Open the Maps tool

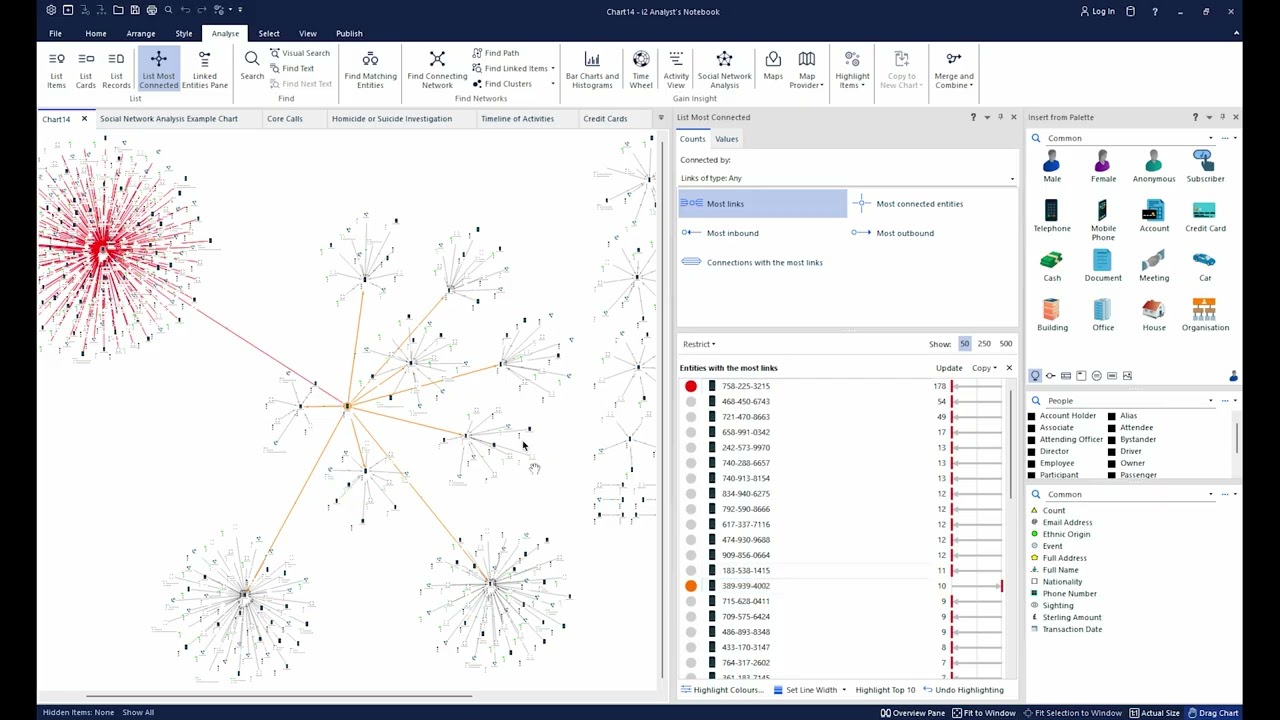pyautogui.click(x=773, y=66)
